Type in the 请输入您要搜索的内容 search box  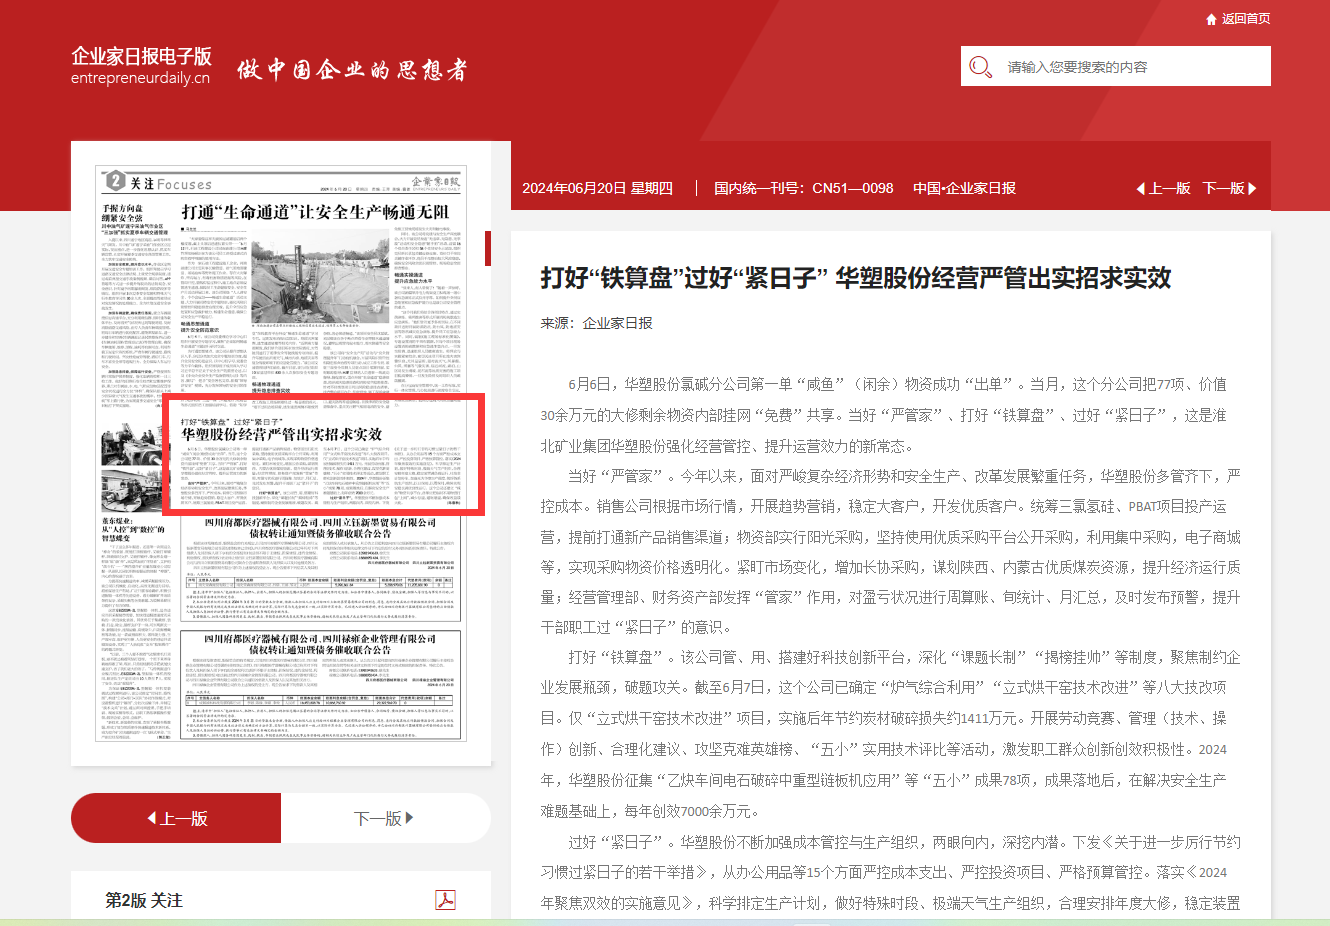click(1130, 67)
